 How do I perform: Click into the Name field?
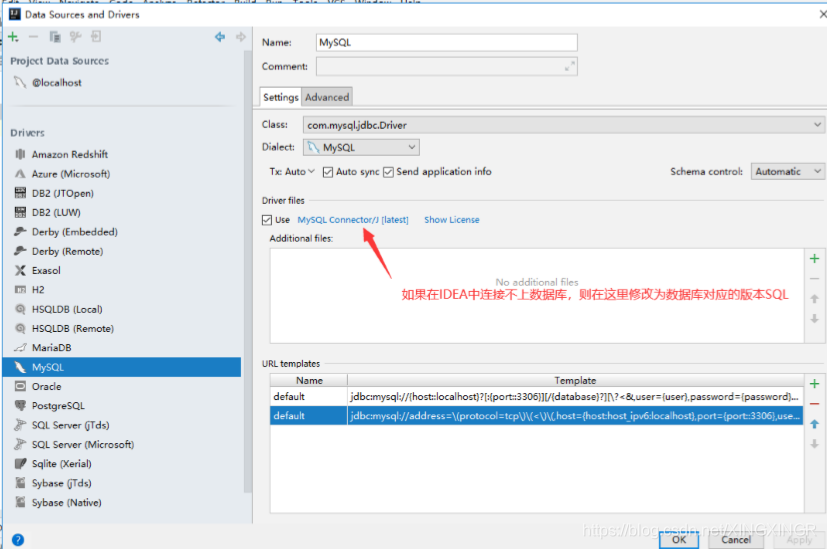[x=447, y=43]
